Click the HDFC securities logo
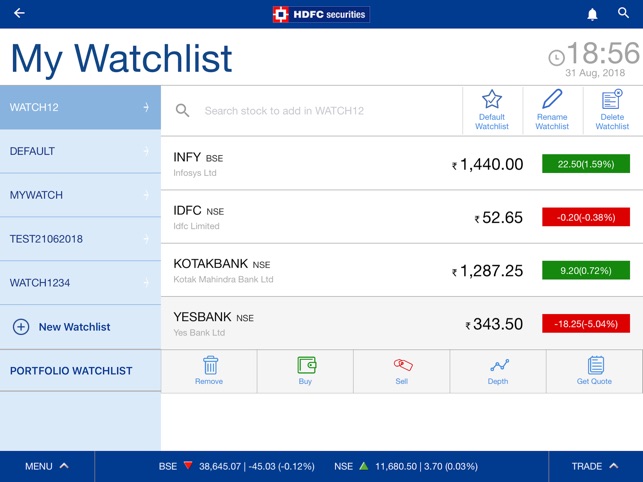The height and width of the screenshot is (482, 643). [321, 14]
